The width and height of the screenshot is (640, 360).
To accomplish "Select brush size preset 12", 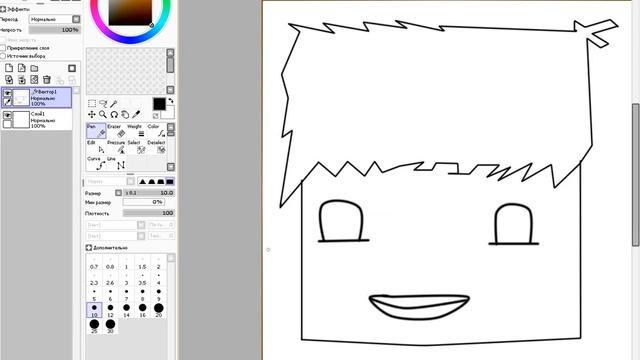I will pyautogui.click(x=110, y=311).
